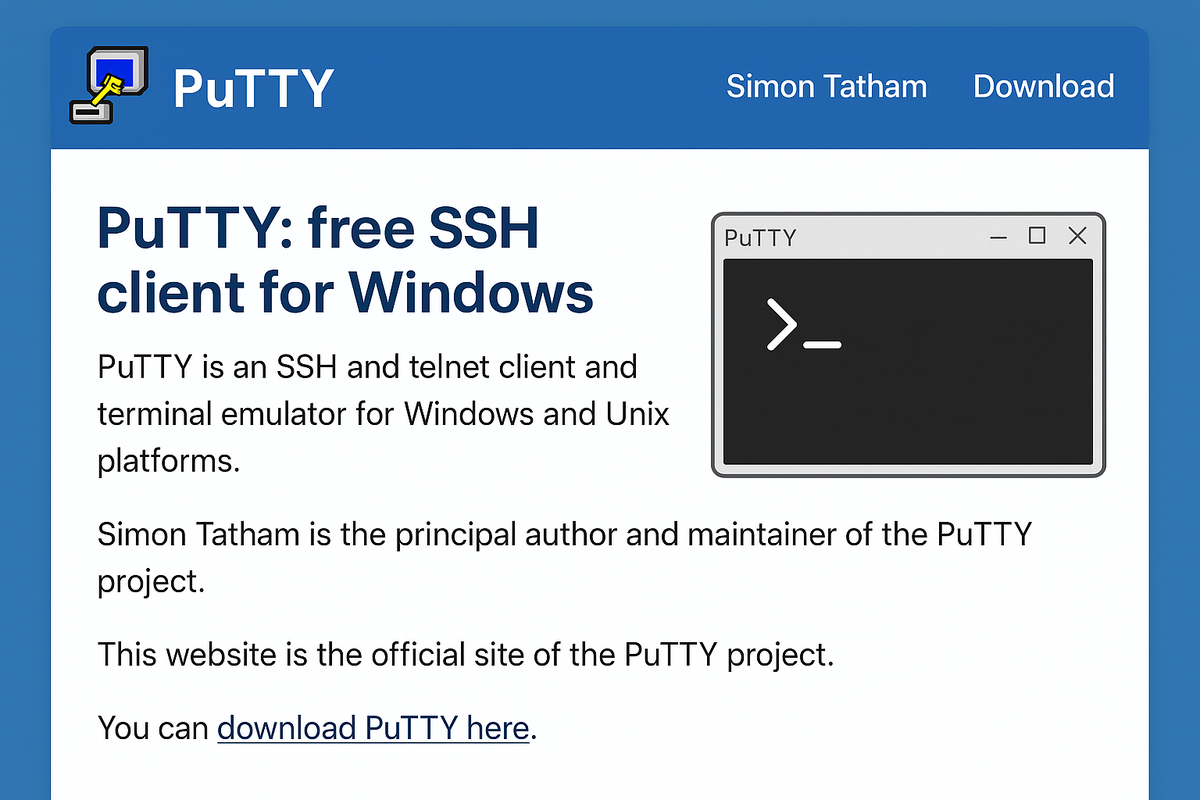The height and width of the screenshot is (800, 1200).
Task: Open the Download page from the navigation bar
Action: tap(1043, 87)
